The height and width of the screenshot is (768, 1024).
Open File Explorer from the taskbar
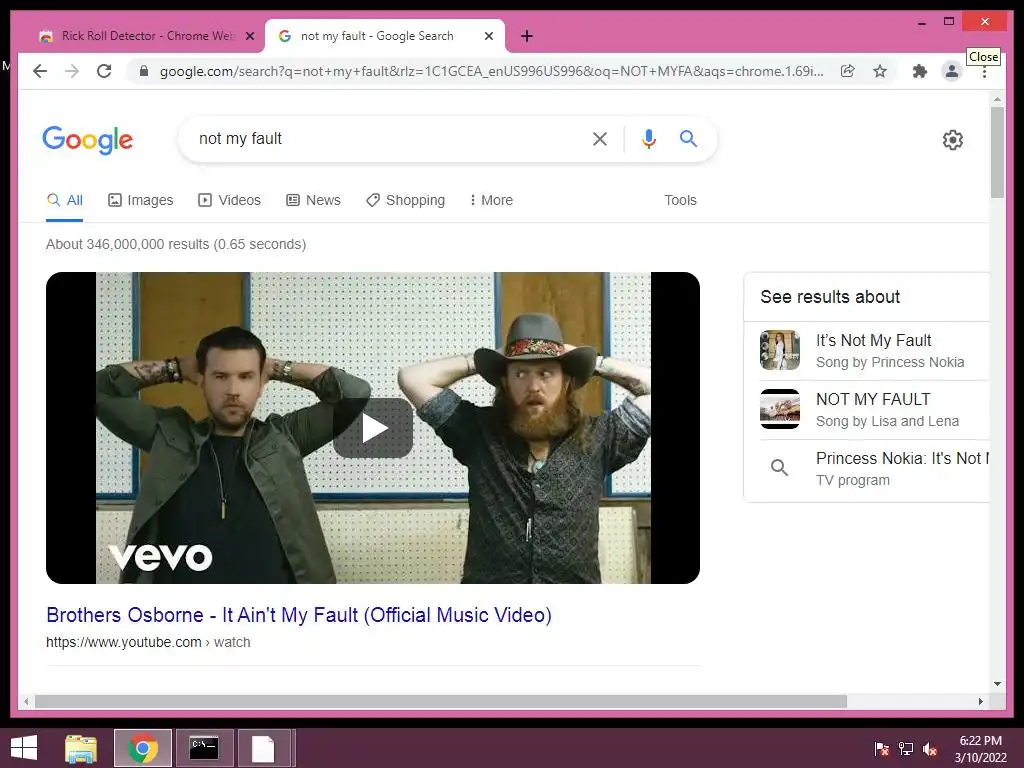click(81, 748)
